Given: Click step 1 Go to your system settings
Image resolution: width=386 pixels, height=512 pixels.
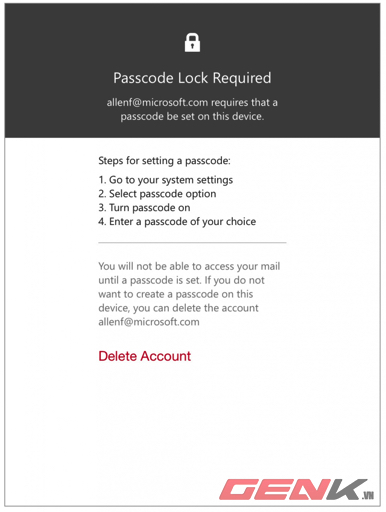Looking at the screenshot, I should coord(166,180).
